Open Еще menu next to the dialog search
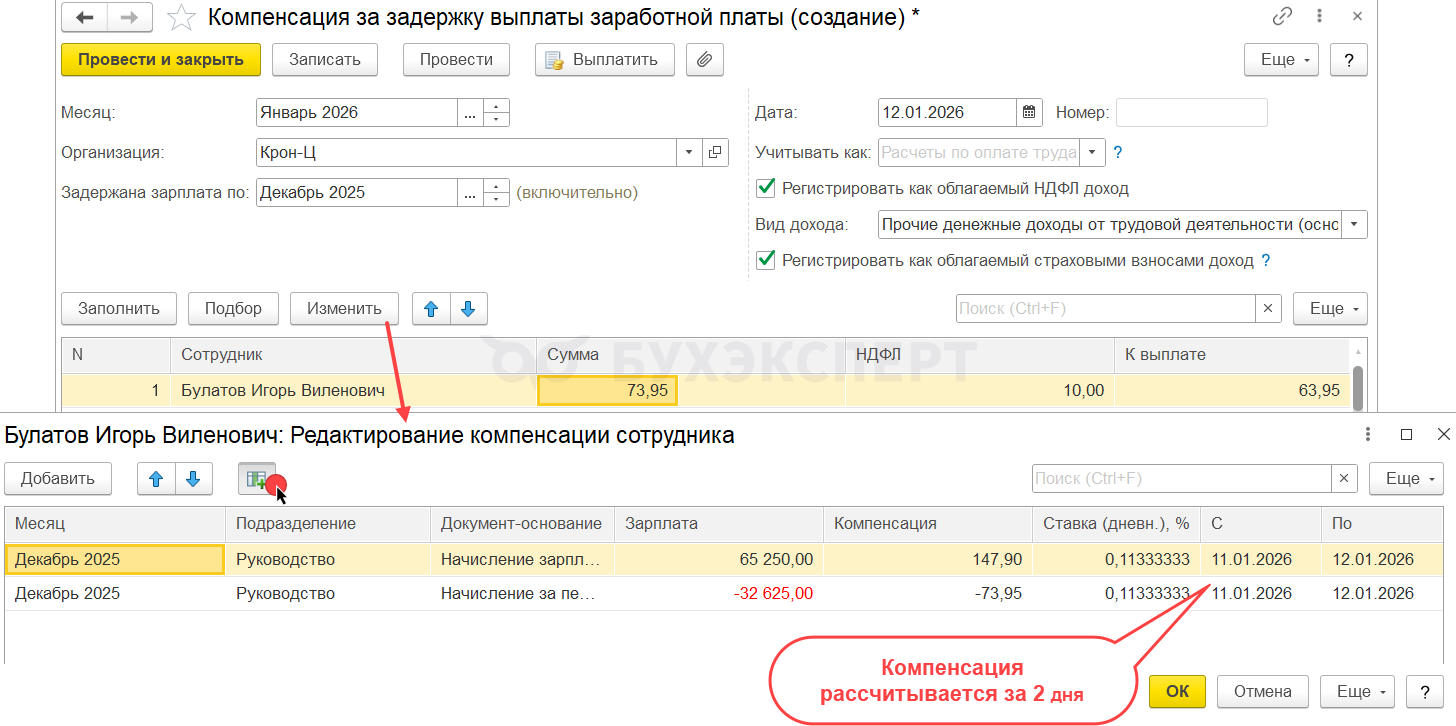Image resolution: width=1456 pixels, height=726 pixels. point(1406,479)
